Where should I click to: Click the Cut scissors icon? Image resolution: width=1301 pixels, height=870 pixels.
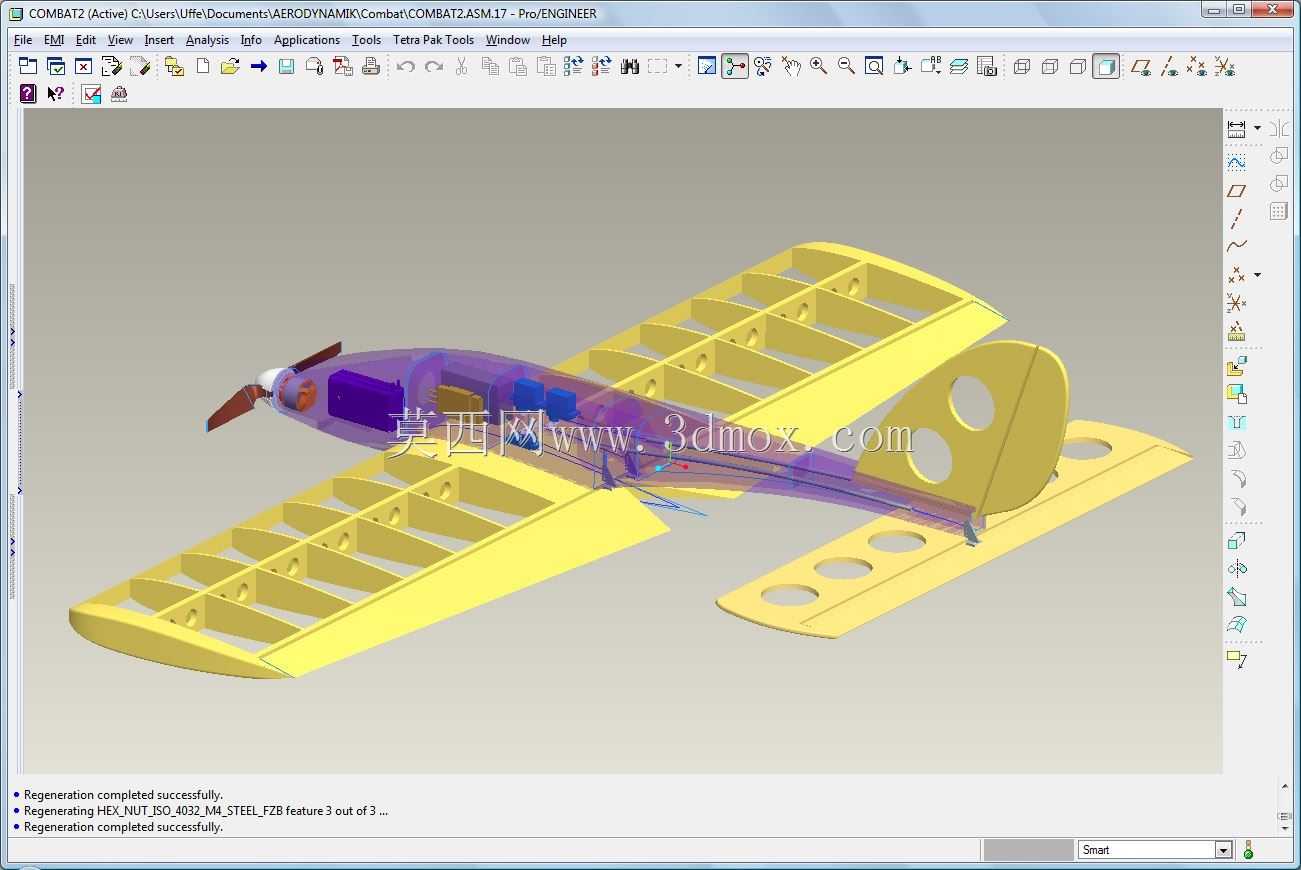click(462, 66)
